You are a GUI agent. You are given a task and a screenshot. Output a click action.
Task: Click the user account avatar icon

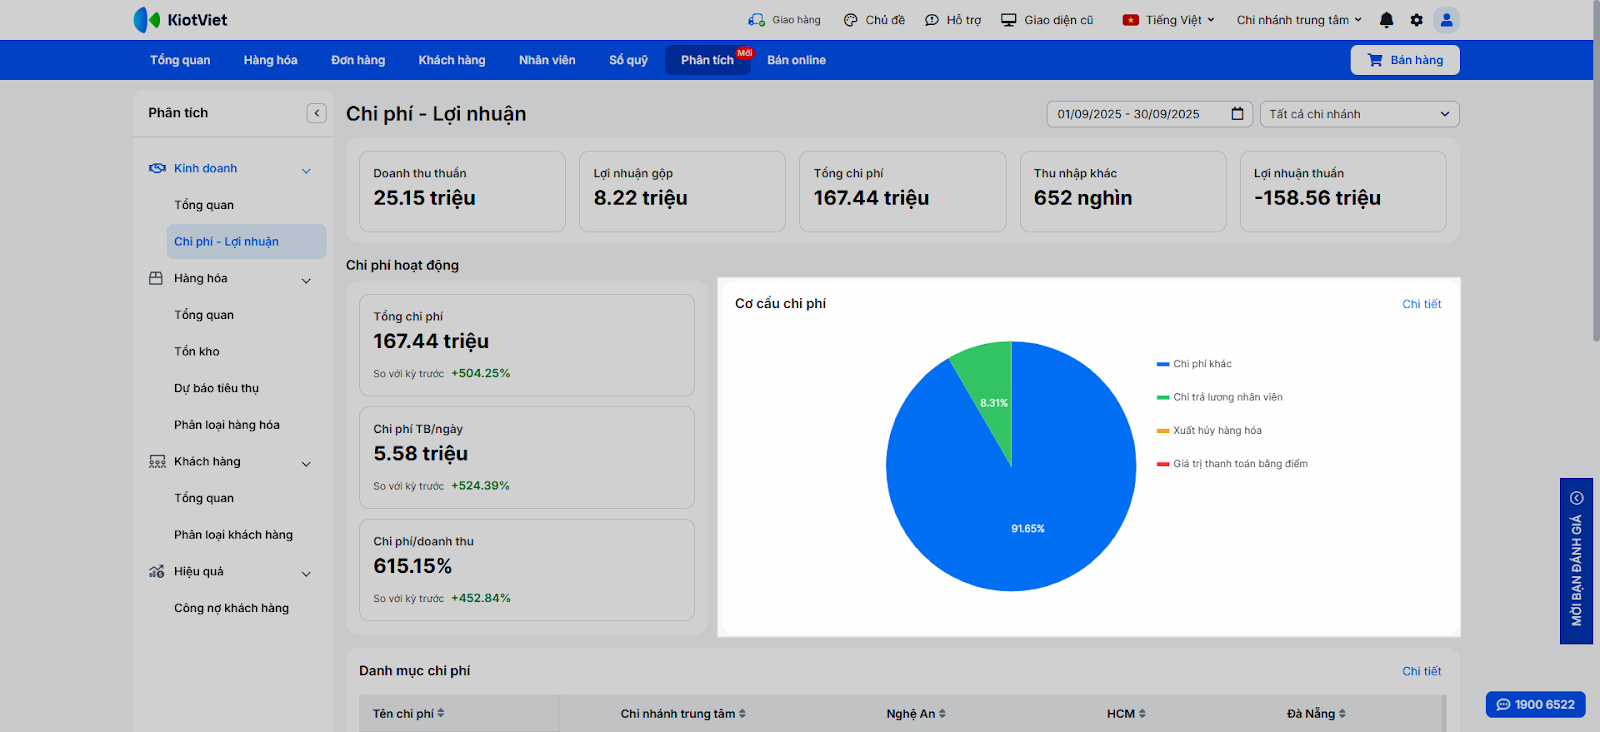(x=1446, y=20)
